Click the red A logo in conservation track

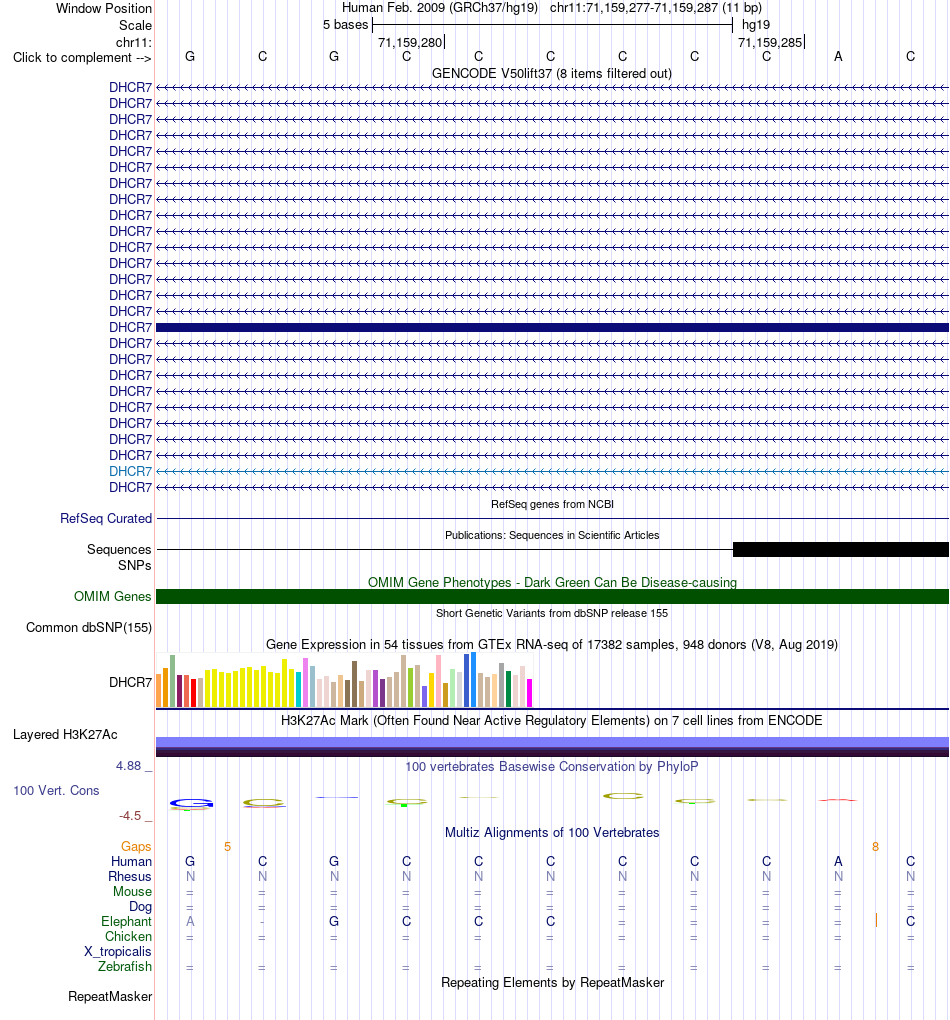pyautogui.click(x=838, y=799)
